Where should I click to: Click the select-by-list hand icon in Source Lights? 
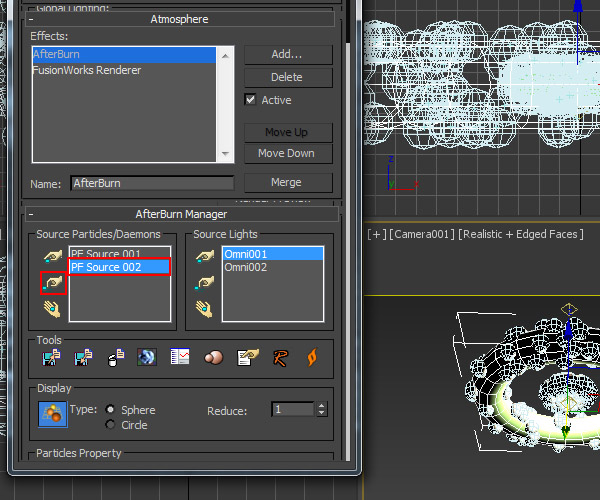pos(204,309)
